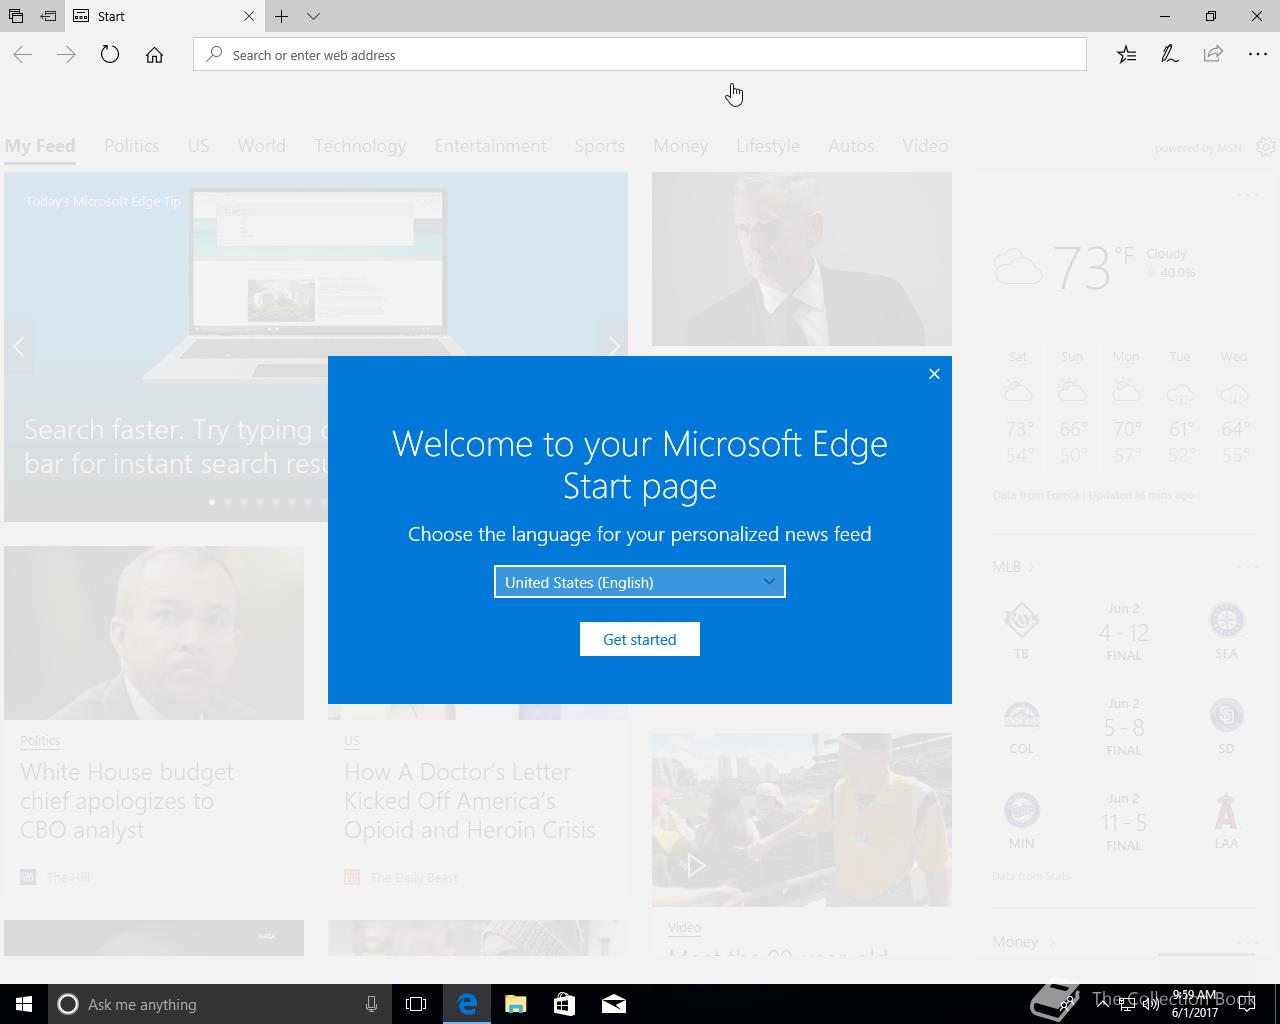Open weather card options ellipsis
Screen dimensions: 1280x1024
coord(1248,195)
